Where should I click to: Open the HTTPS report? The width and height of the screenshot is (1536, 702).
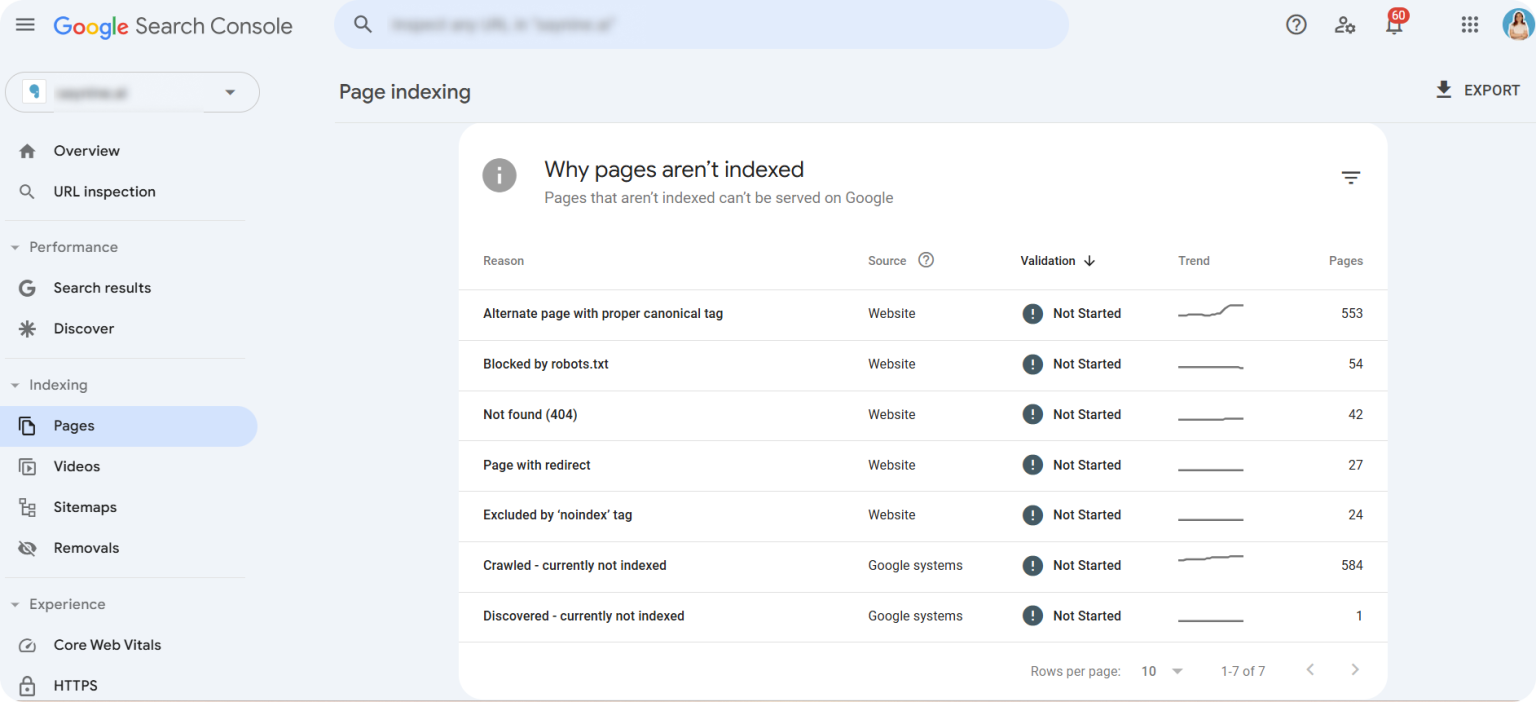pos(75,686)
